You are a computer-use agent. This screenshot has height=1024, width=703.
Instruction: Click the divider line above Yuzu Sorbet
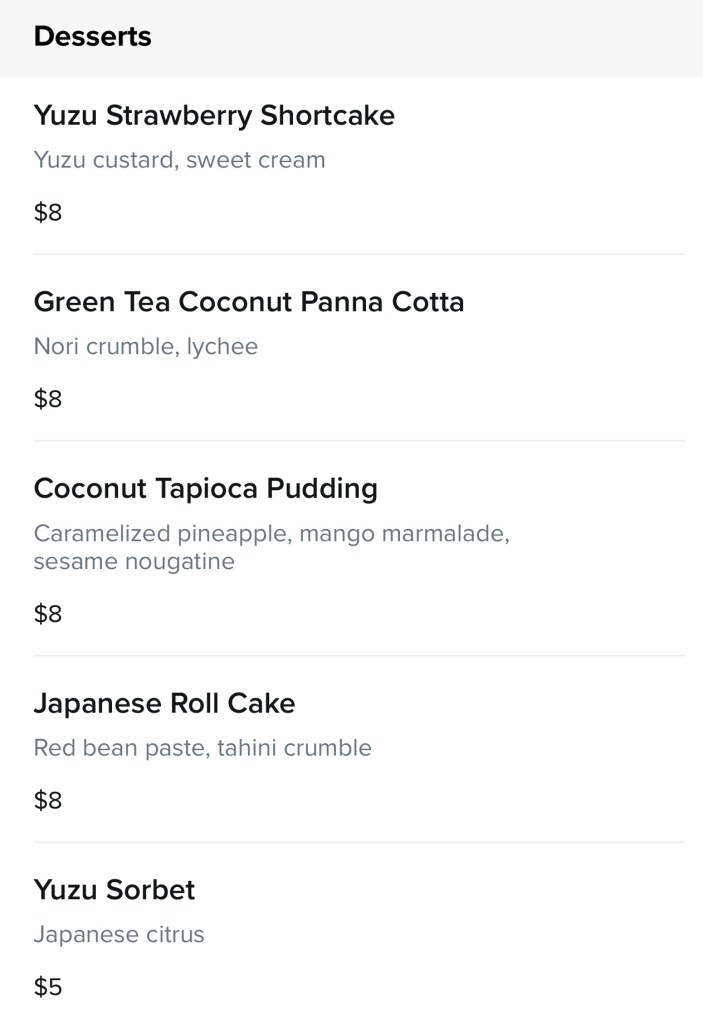point(359,842)
